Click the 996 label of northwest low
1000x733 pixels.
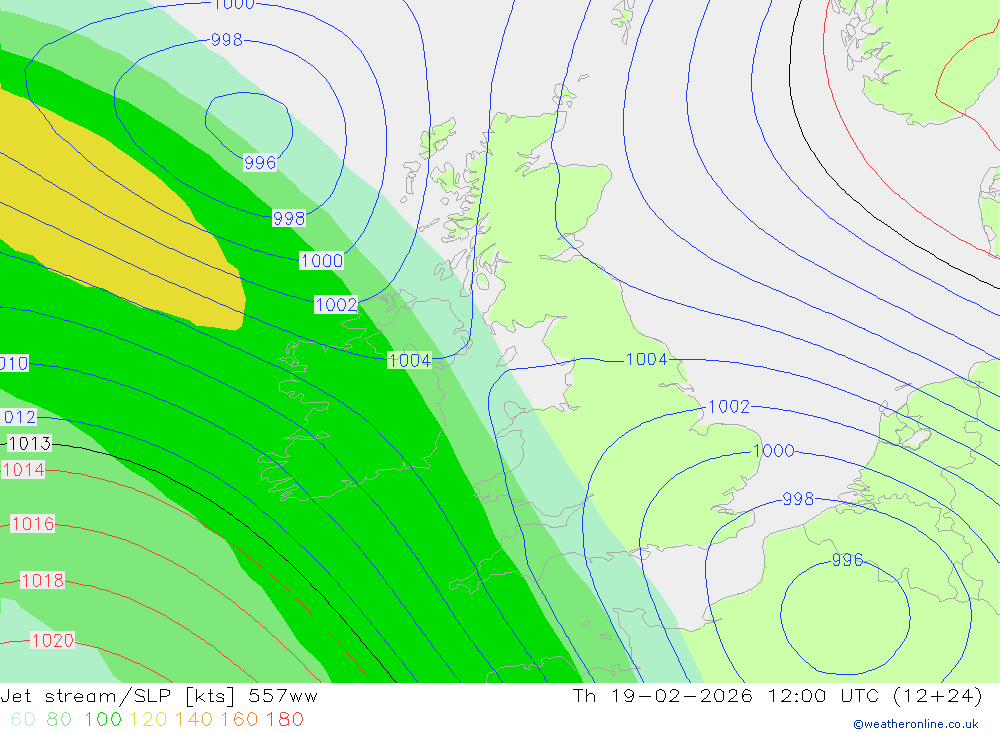click(x=260, y=163)
